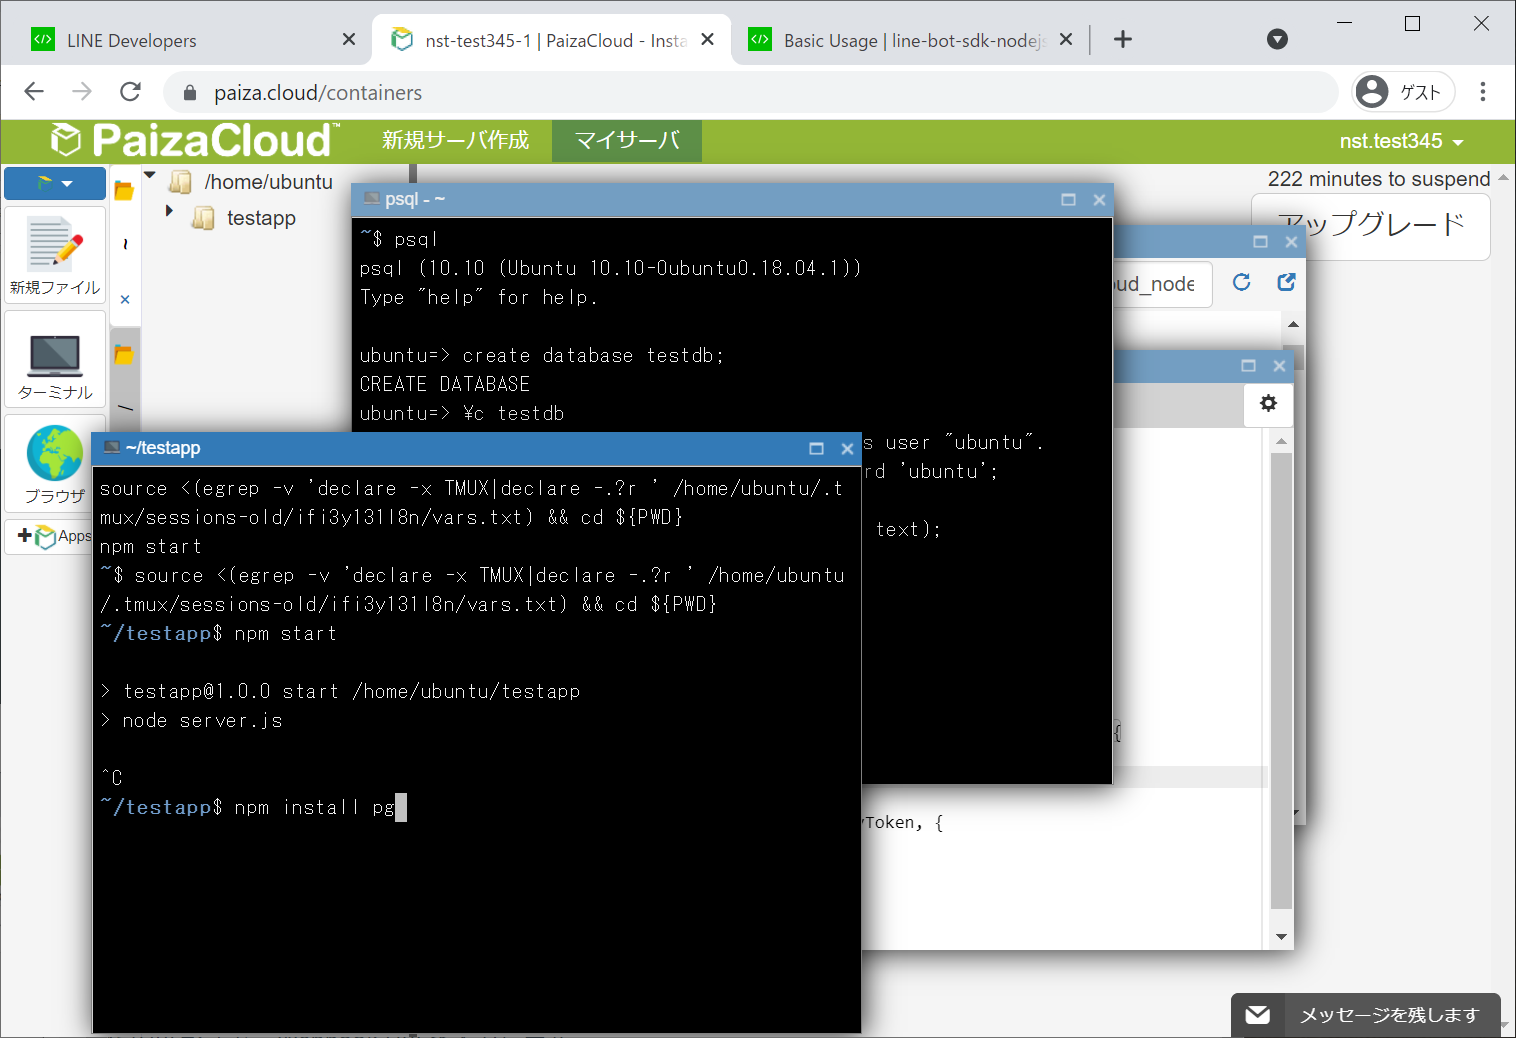Close the editor window behind psql
The image size is (1516, 1038).
(1279, 365)
